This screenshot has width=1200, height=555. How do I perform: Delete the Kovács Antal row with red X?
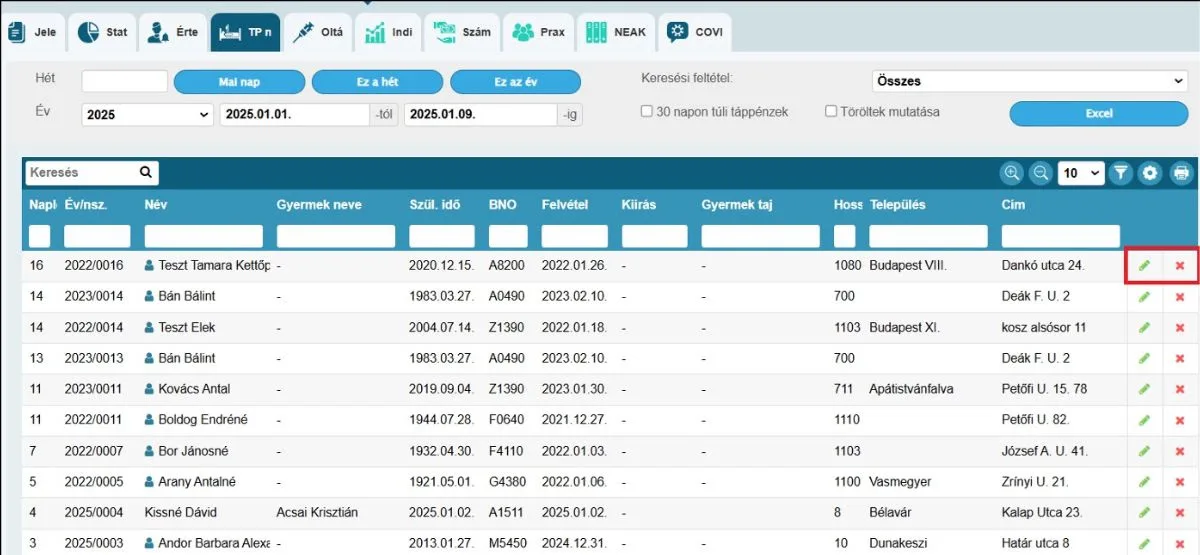[x=1180, y=389]
